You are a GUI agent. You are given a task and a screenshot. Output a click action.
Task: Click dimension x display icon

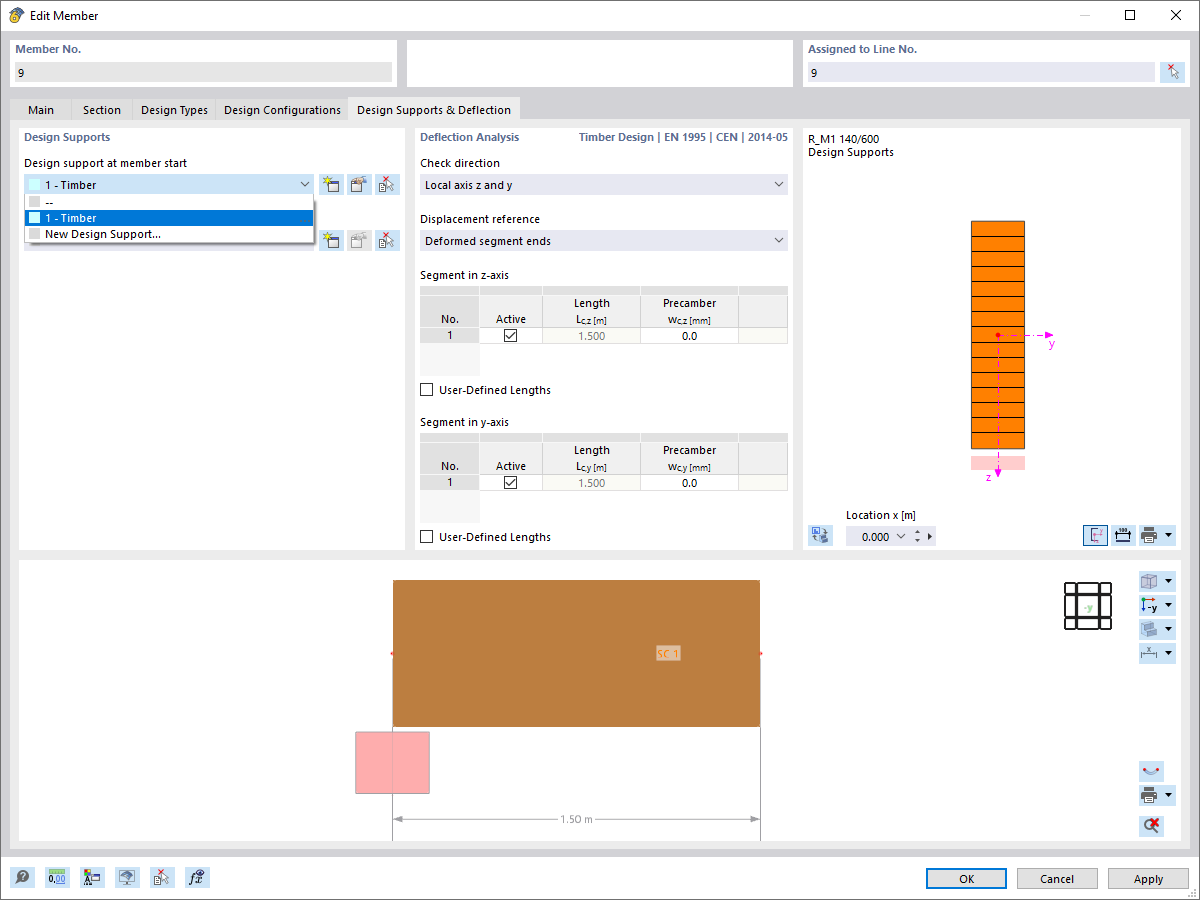click(1149, 653)
